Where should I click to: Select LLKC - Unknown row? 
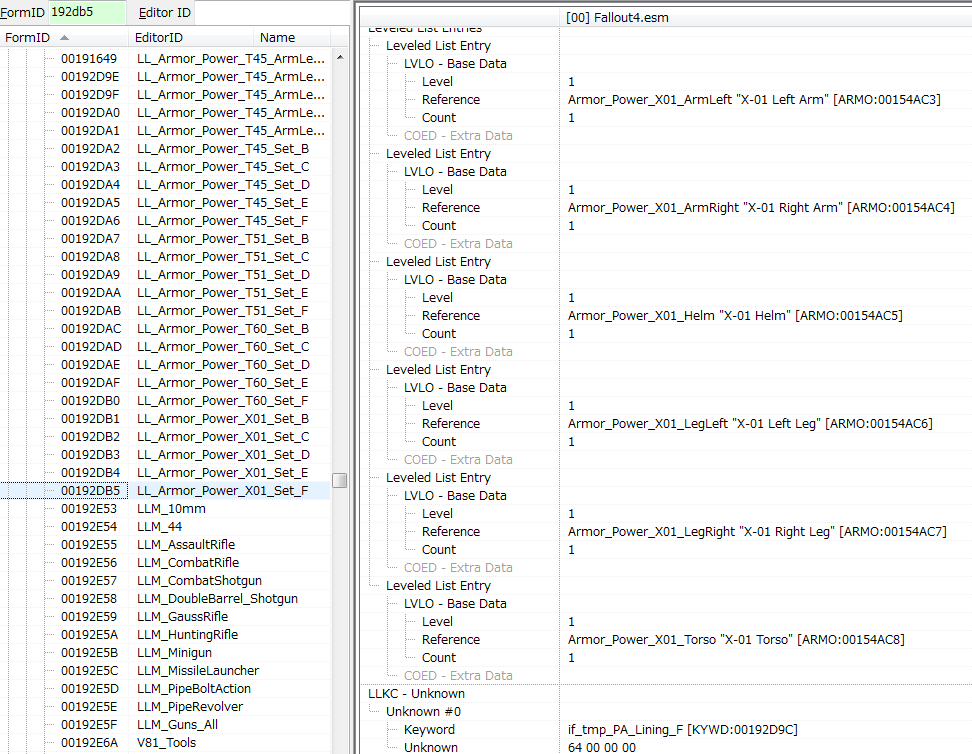pos(417,693)
